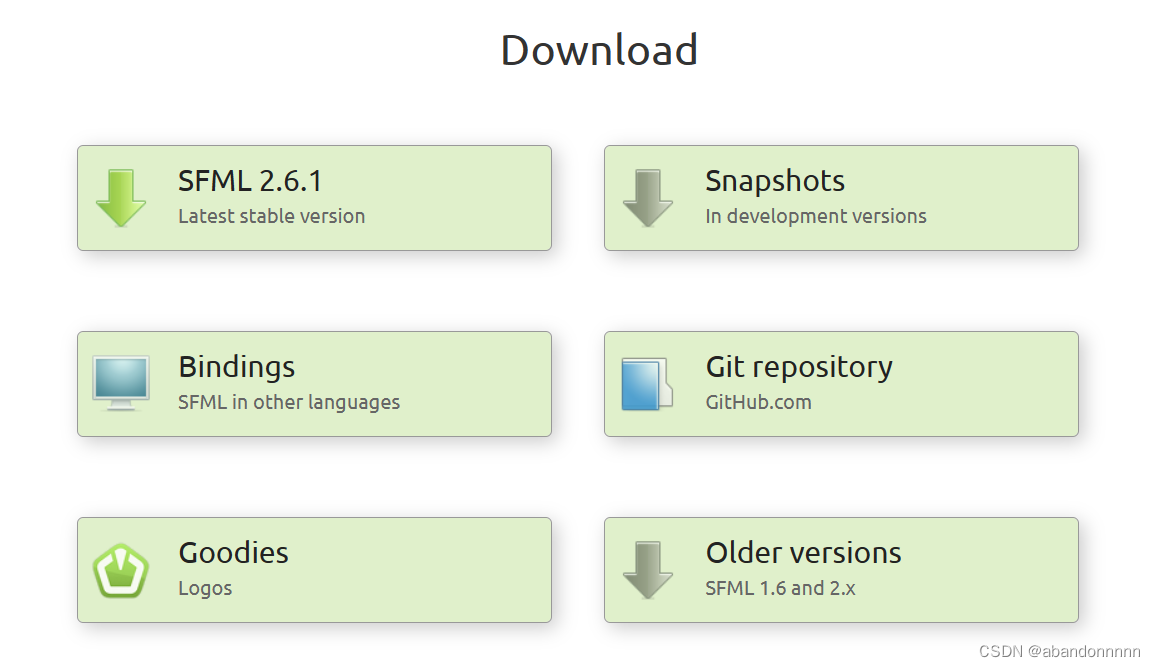Click the 'In development versions' subtitle
Screen dimensions: 1155x667
(x=816, y=216)
